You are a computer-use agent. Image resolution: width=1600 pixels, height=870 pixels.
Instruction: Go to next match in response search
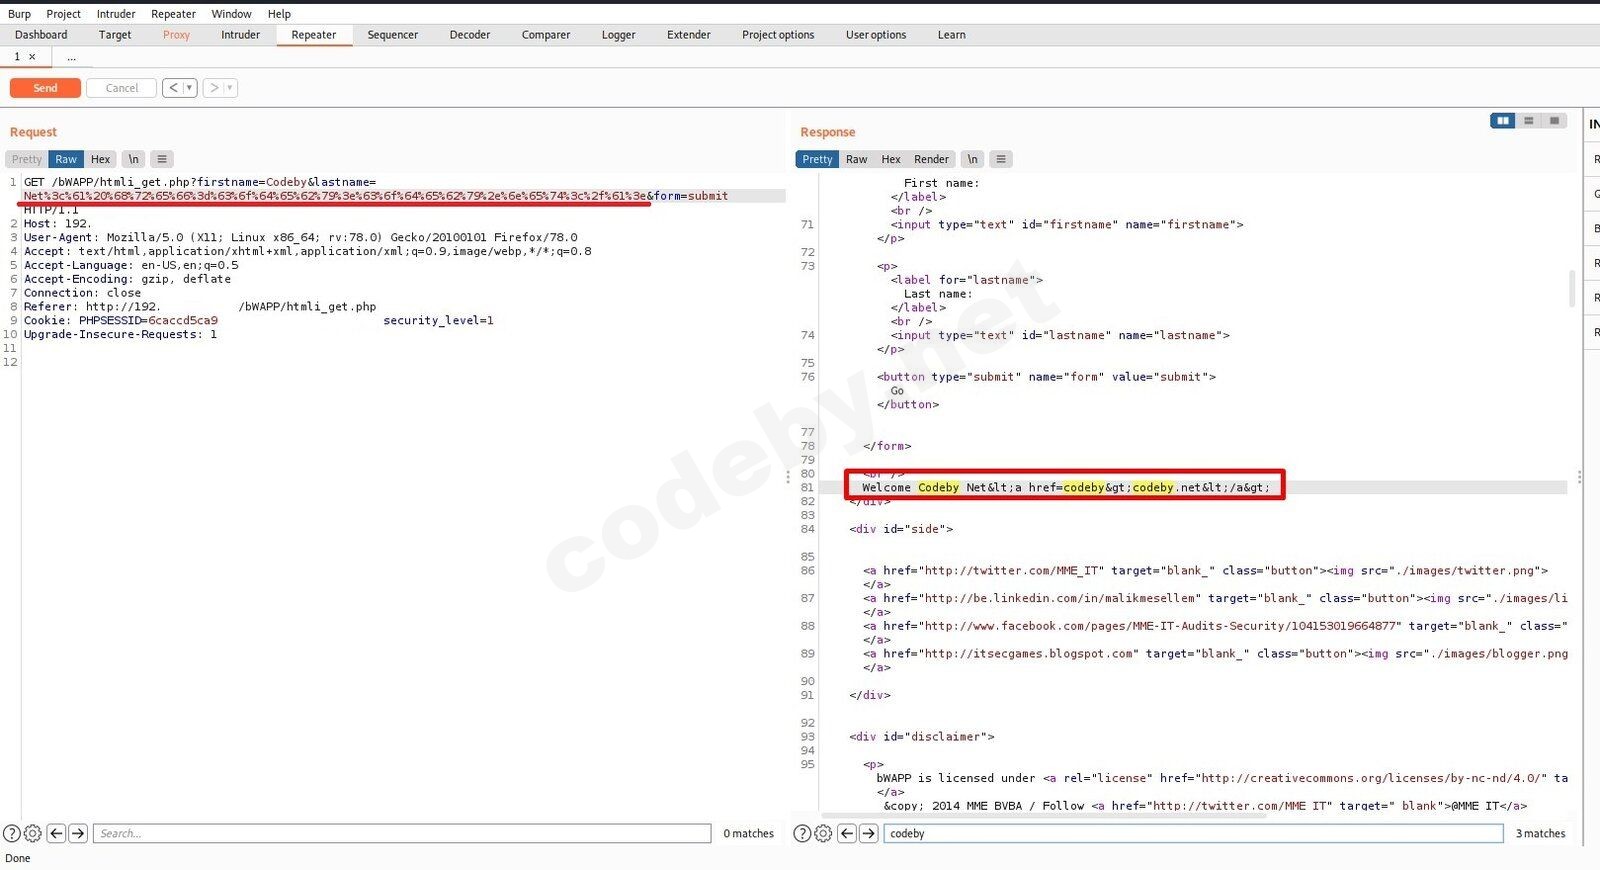(x=868, y=833)
